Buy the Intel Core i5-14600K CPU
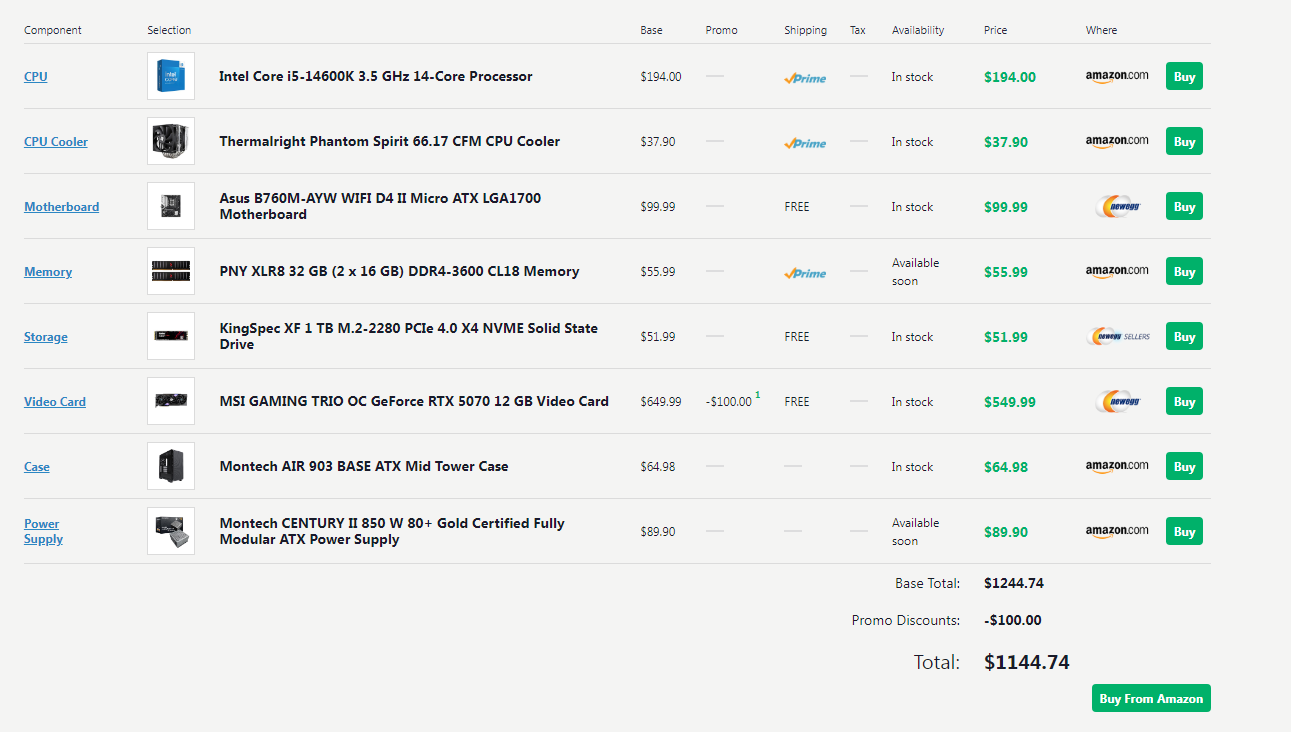 (1184, 76)
